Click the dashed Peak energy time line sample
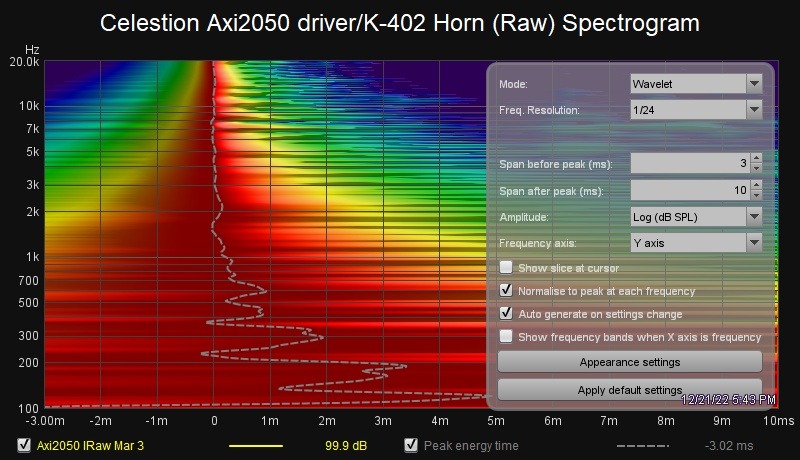Viewport: 800px width, 460px height. [x=642, y=446]
